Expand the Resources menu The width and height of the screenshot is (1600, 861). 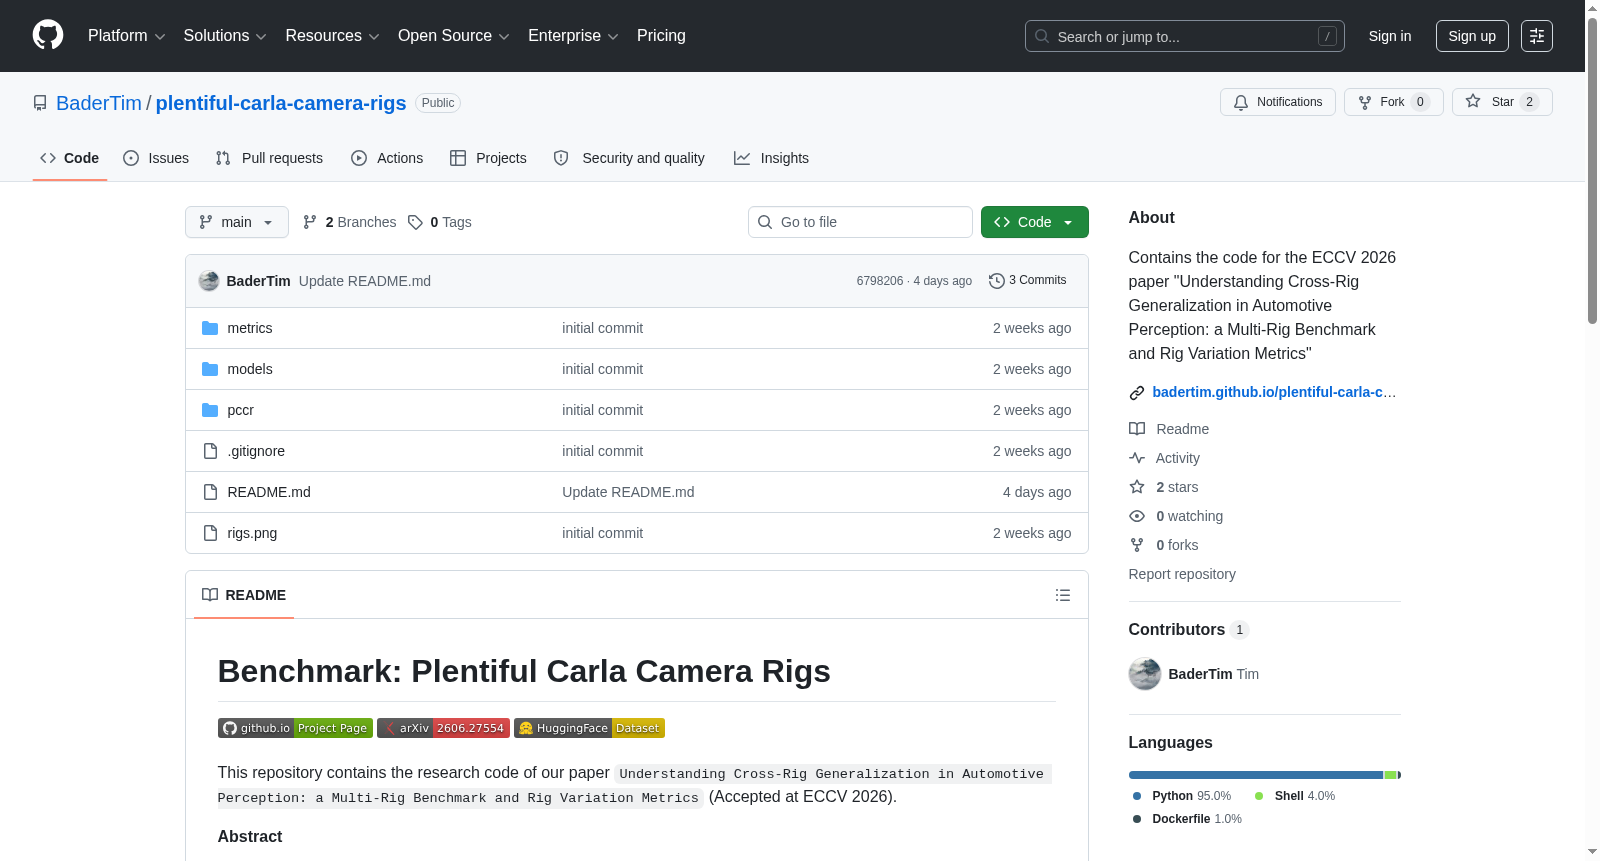pyautogui.click(x=332, y=36)
